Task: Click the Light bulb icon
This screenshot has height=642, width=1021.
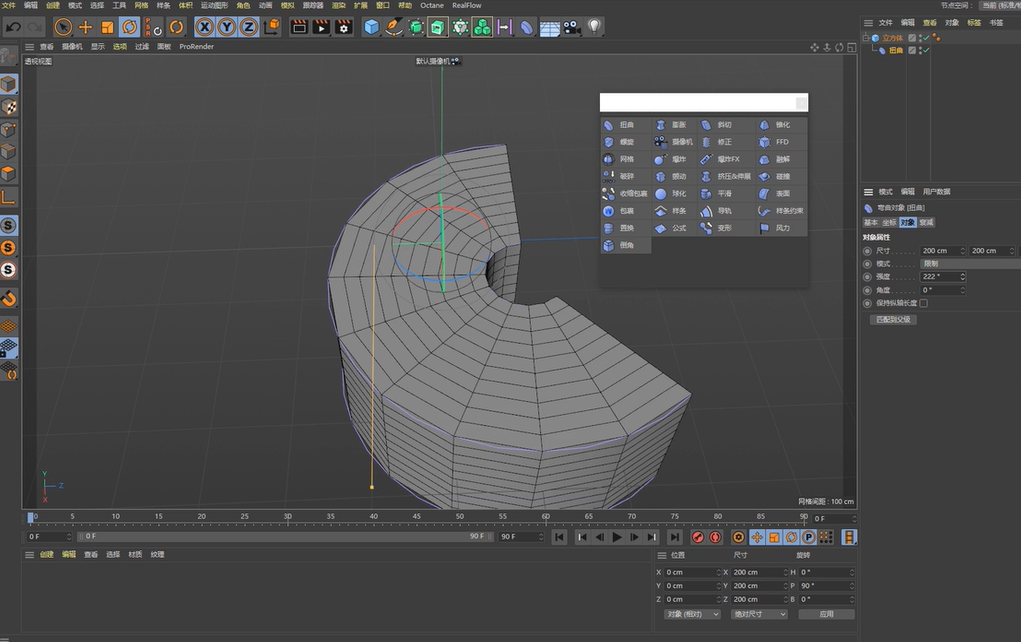Action: pos(594,27)
